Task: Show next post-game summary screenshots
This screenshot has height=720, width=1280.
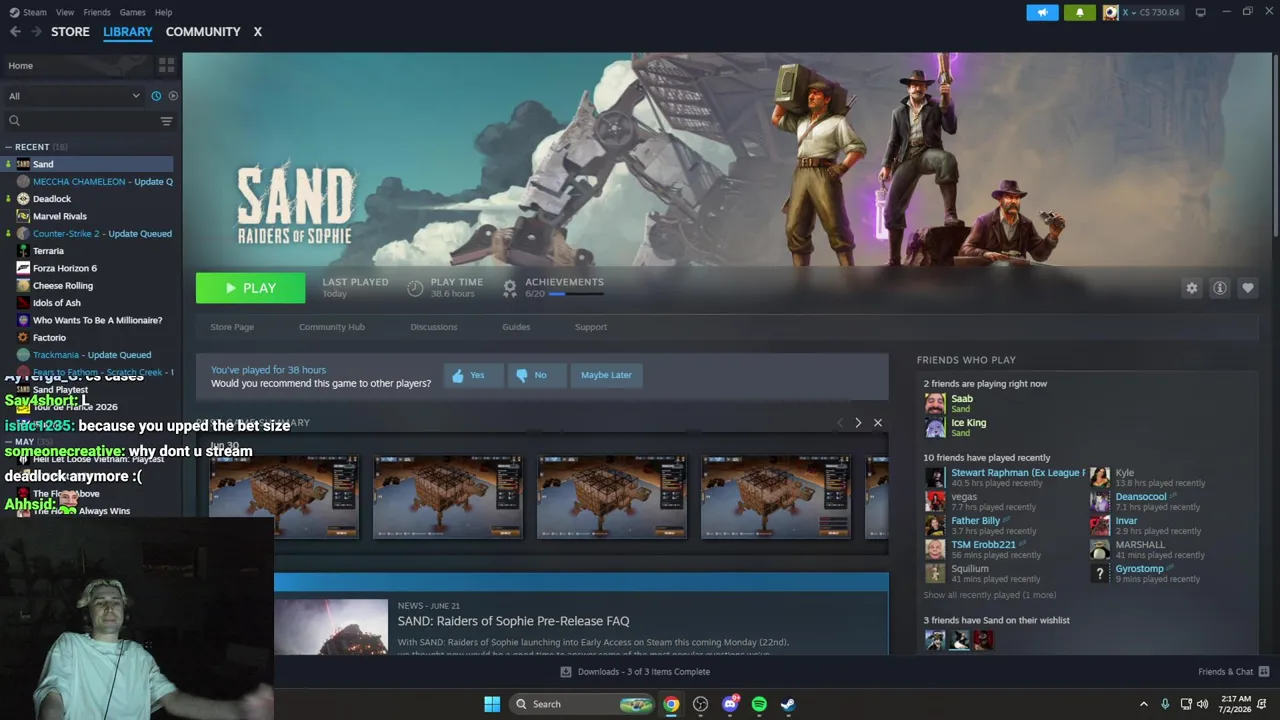Action: coord(858,423)
